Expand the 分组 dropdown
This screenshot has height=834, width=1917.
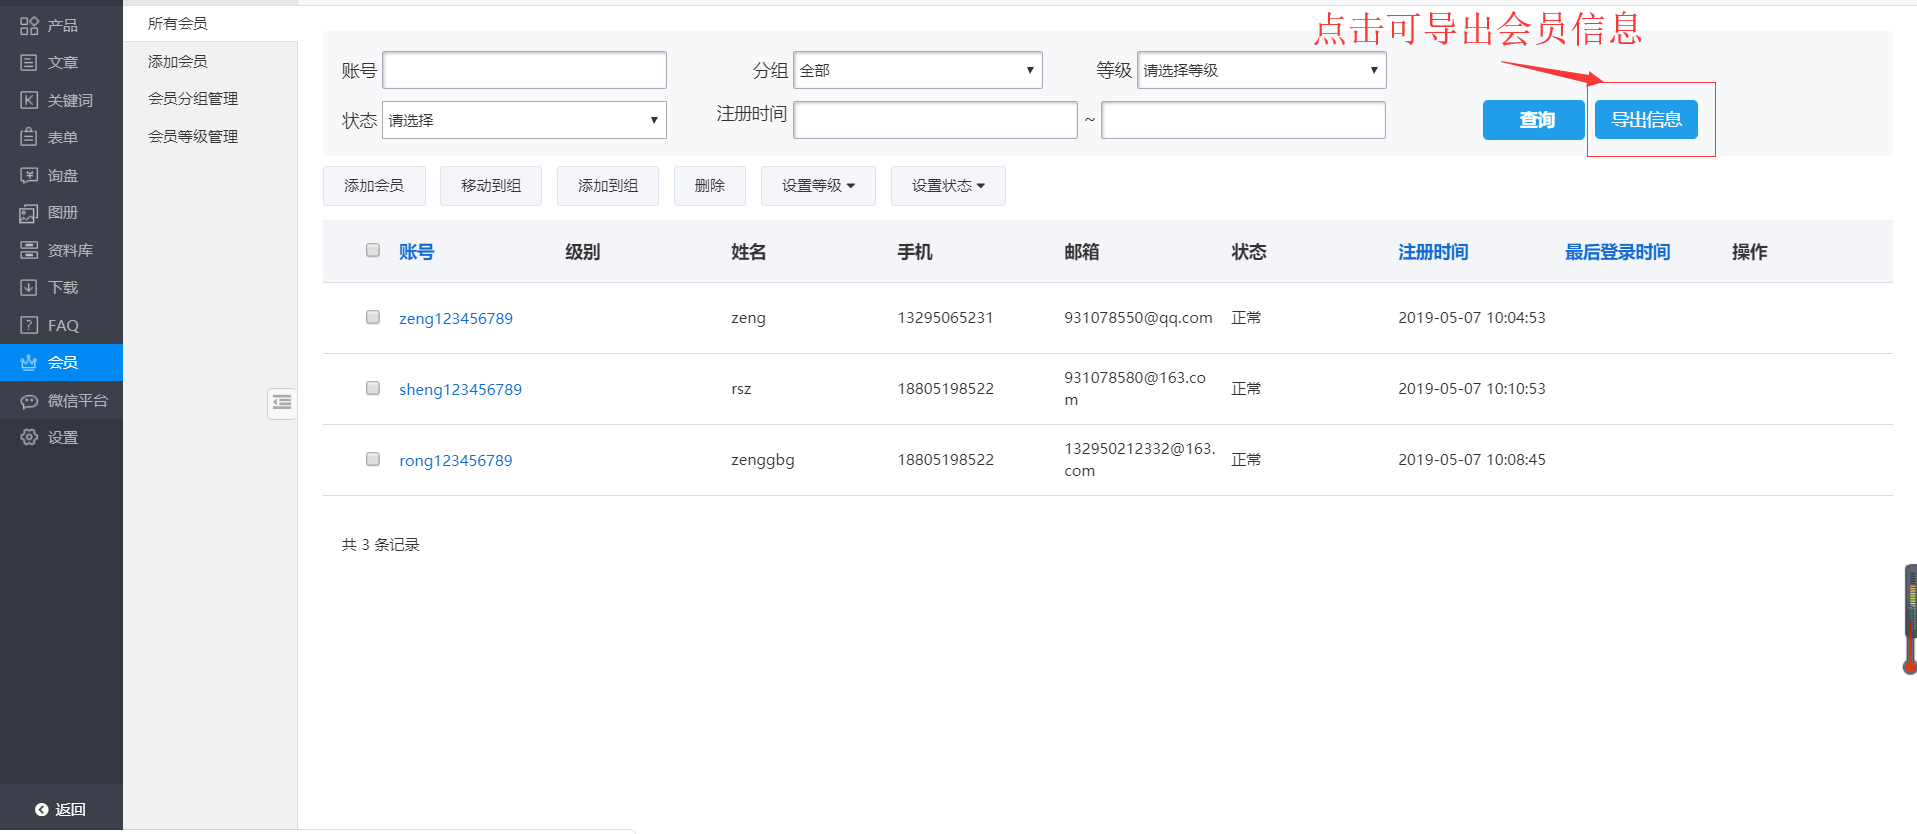tap(917, 70)
